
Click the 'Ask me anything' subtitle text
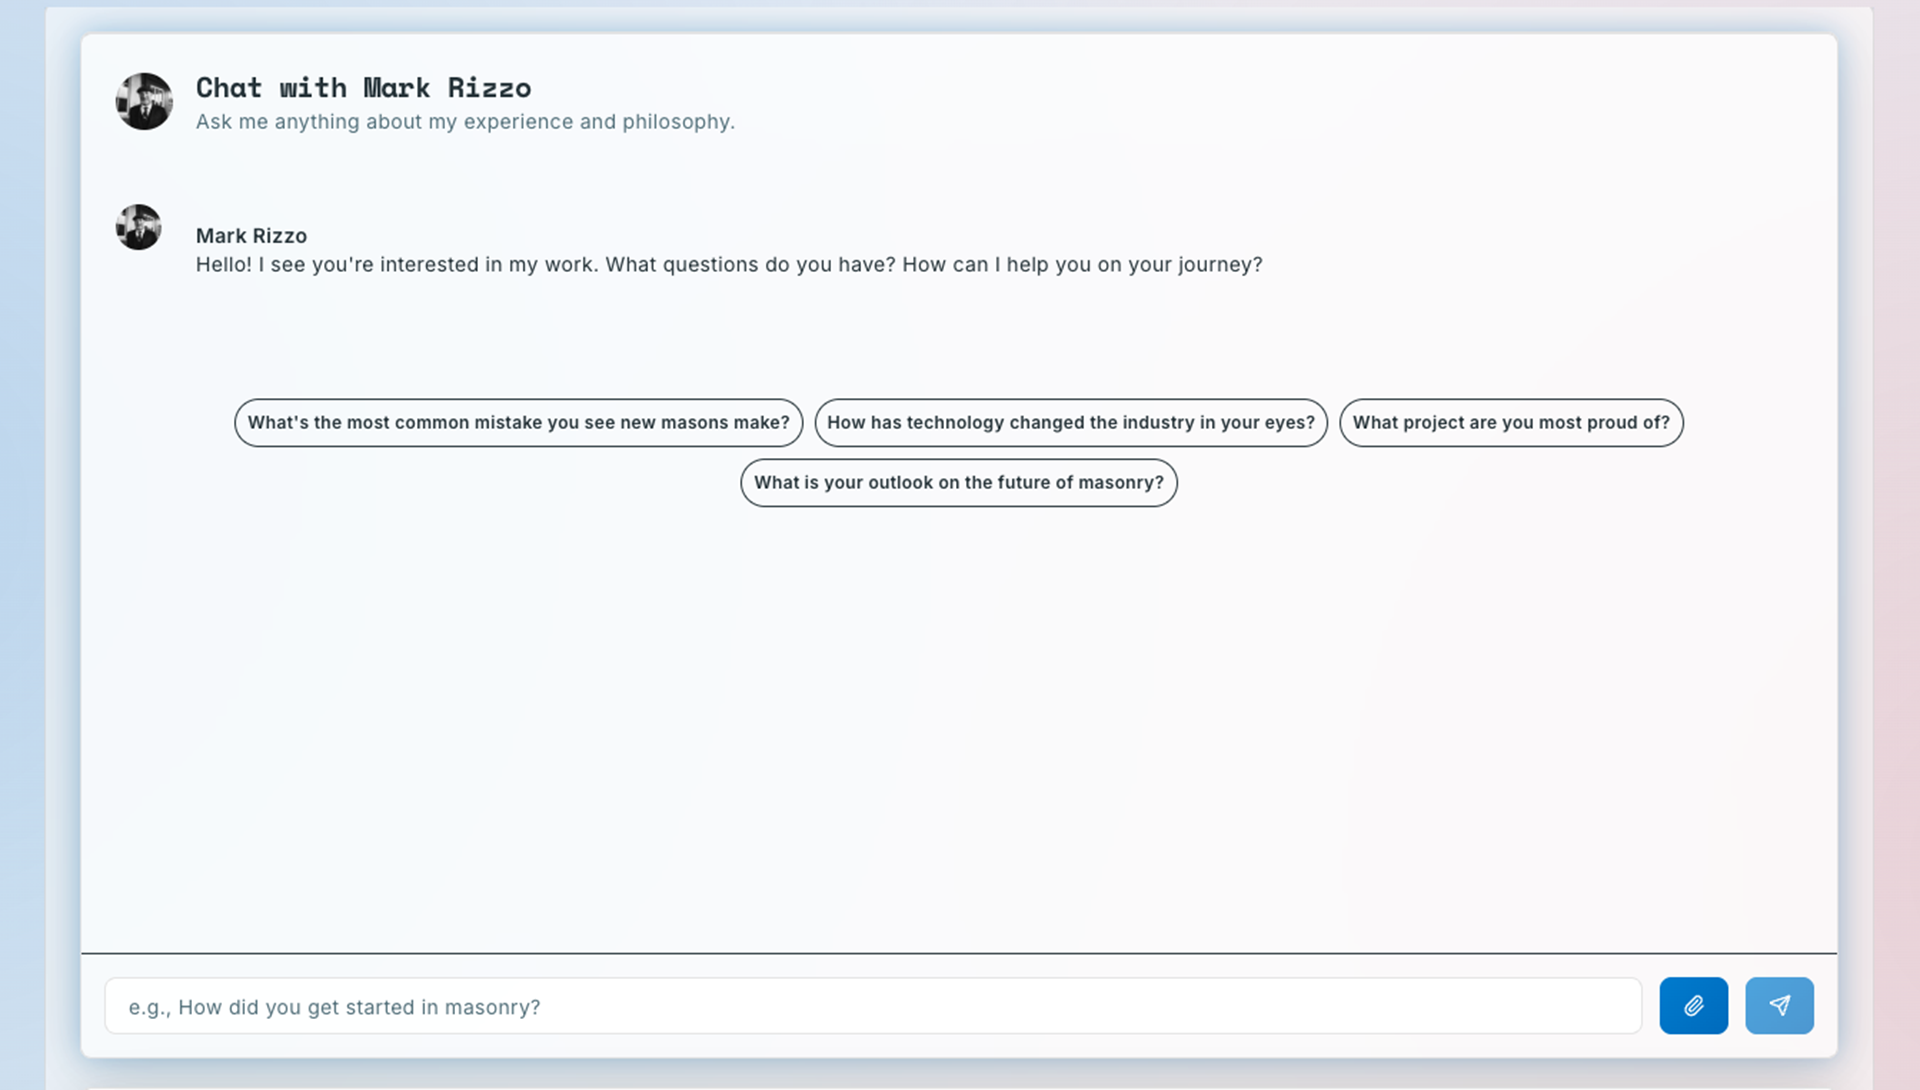click(465, 122)
